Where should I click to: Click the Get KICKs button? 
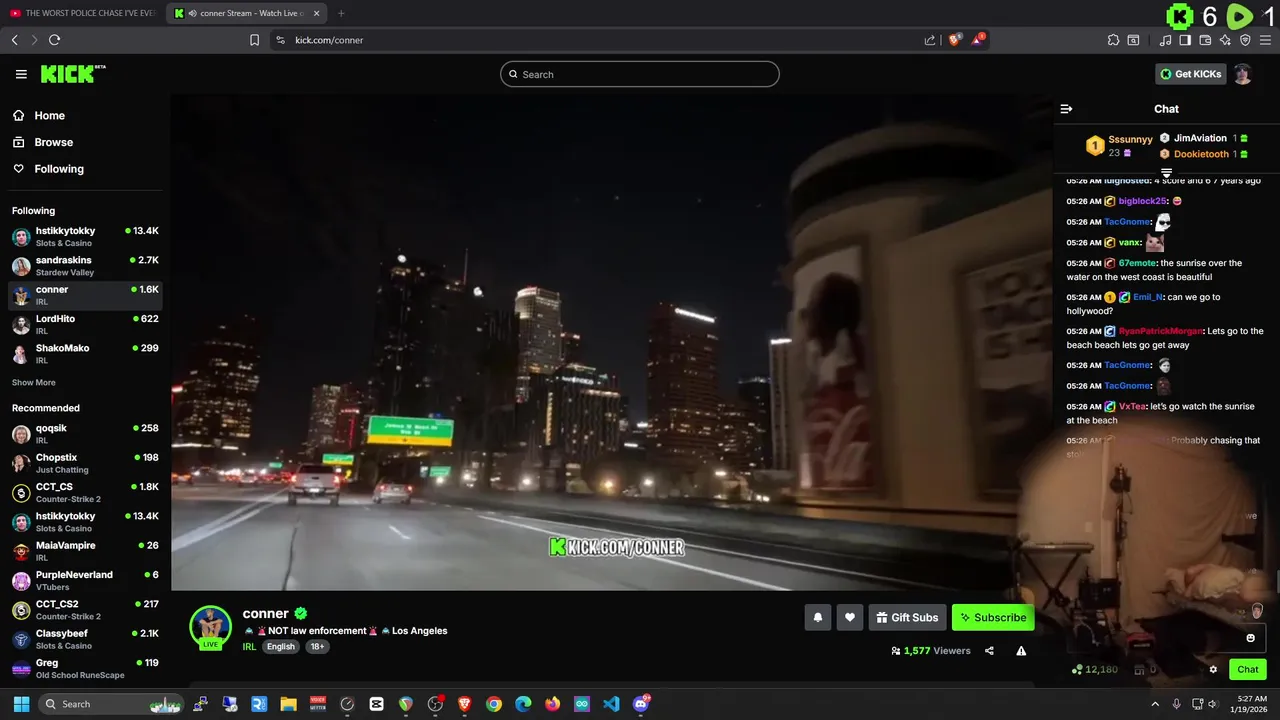pyautogui.click(x=1190, y=74)
